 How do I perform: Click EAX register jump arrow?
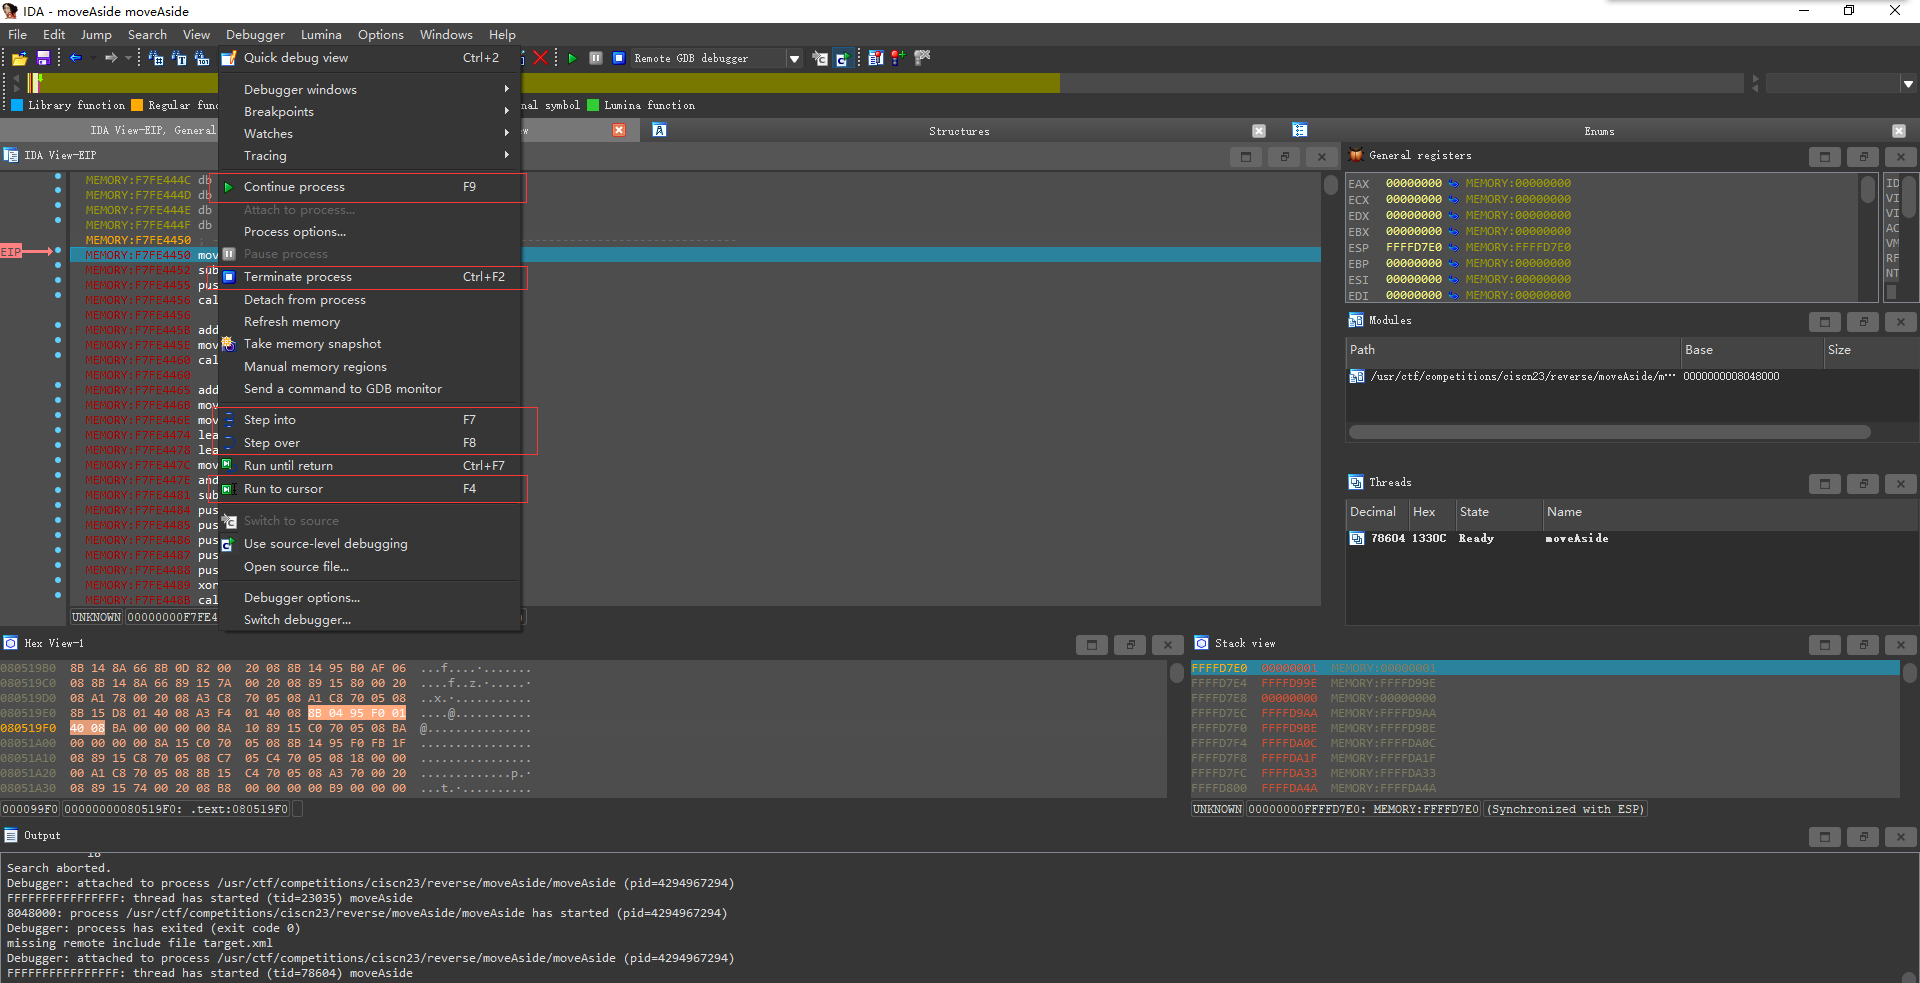point(1454,184)
